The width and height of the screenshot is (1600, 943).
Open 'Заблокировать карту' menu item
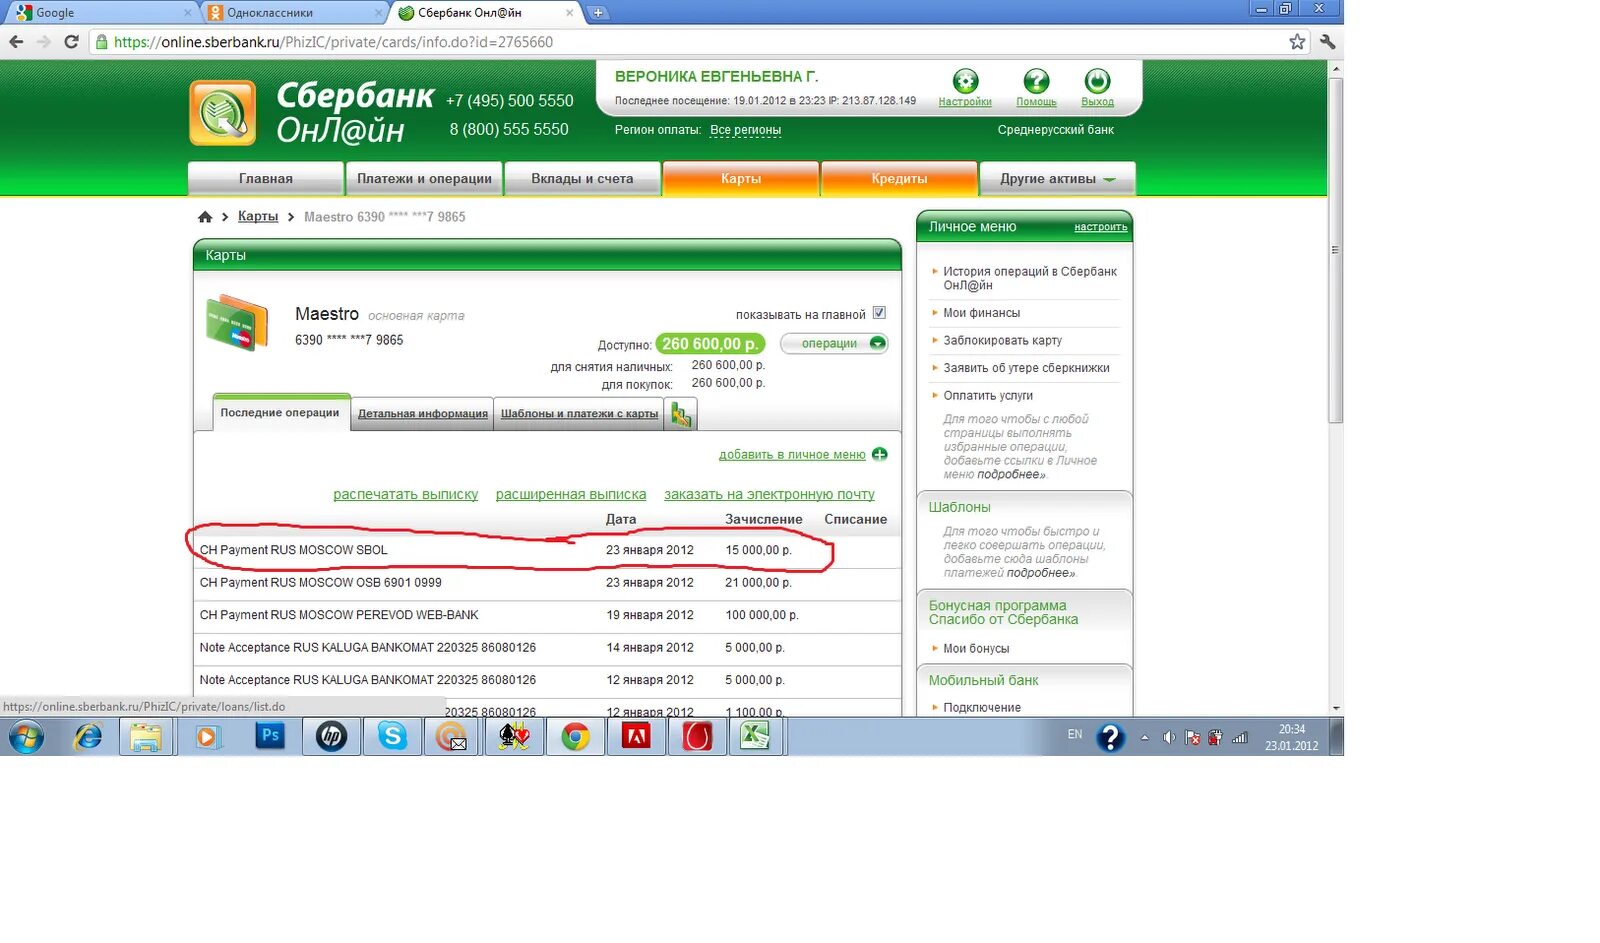point(1002,340)
